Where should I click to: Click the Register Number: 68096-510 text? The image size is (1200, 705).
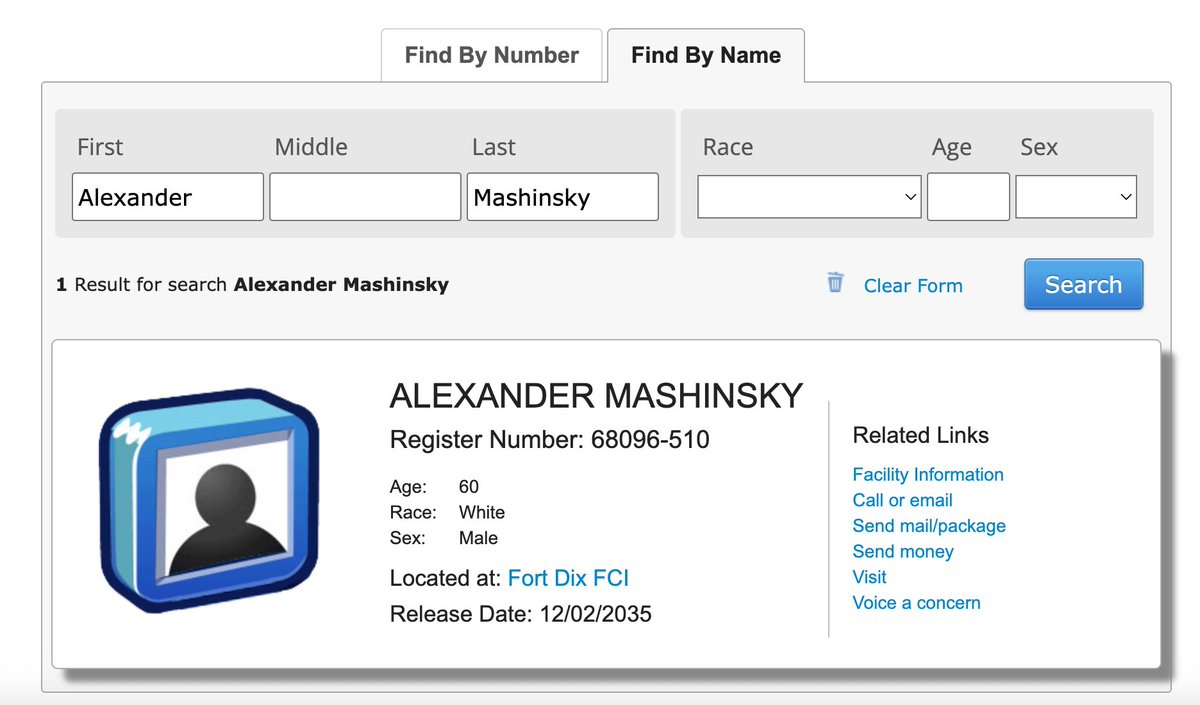(550, 440)
